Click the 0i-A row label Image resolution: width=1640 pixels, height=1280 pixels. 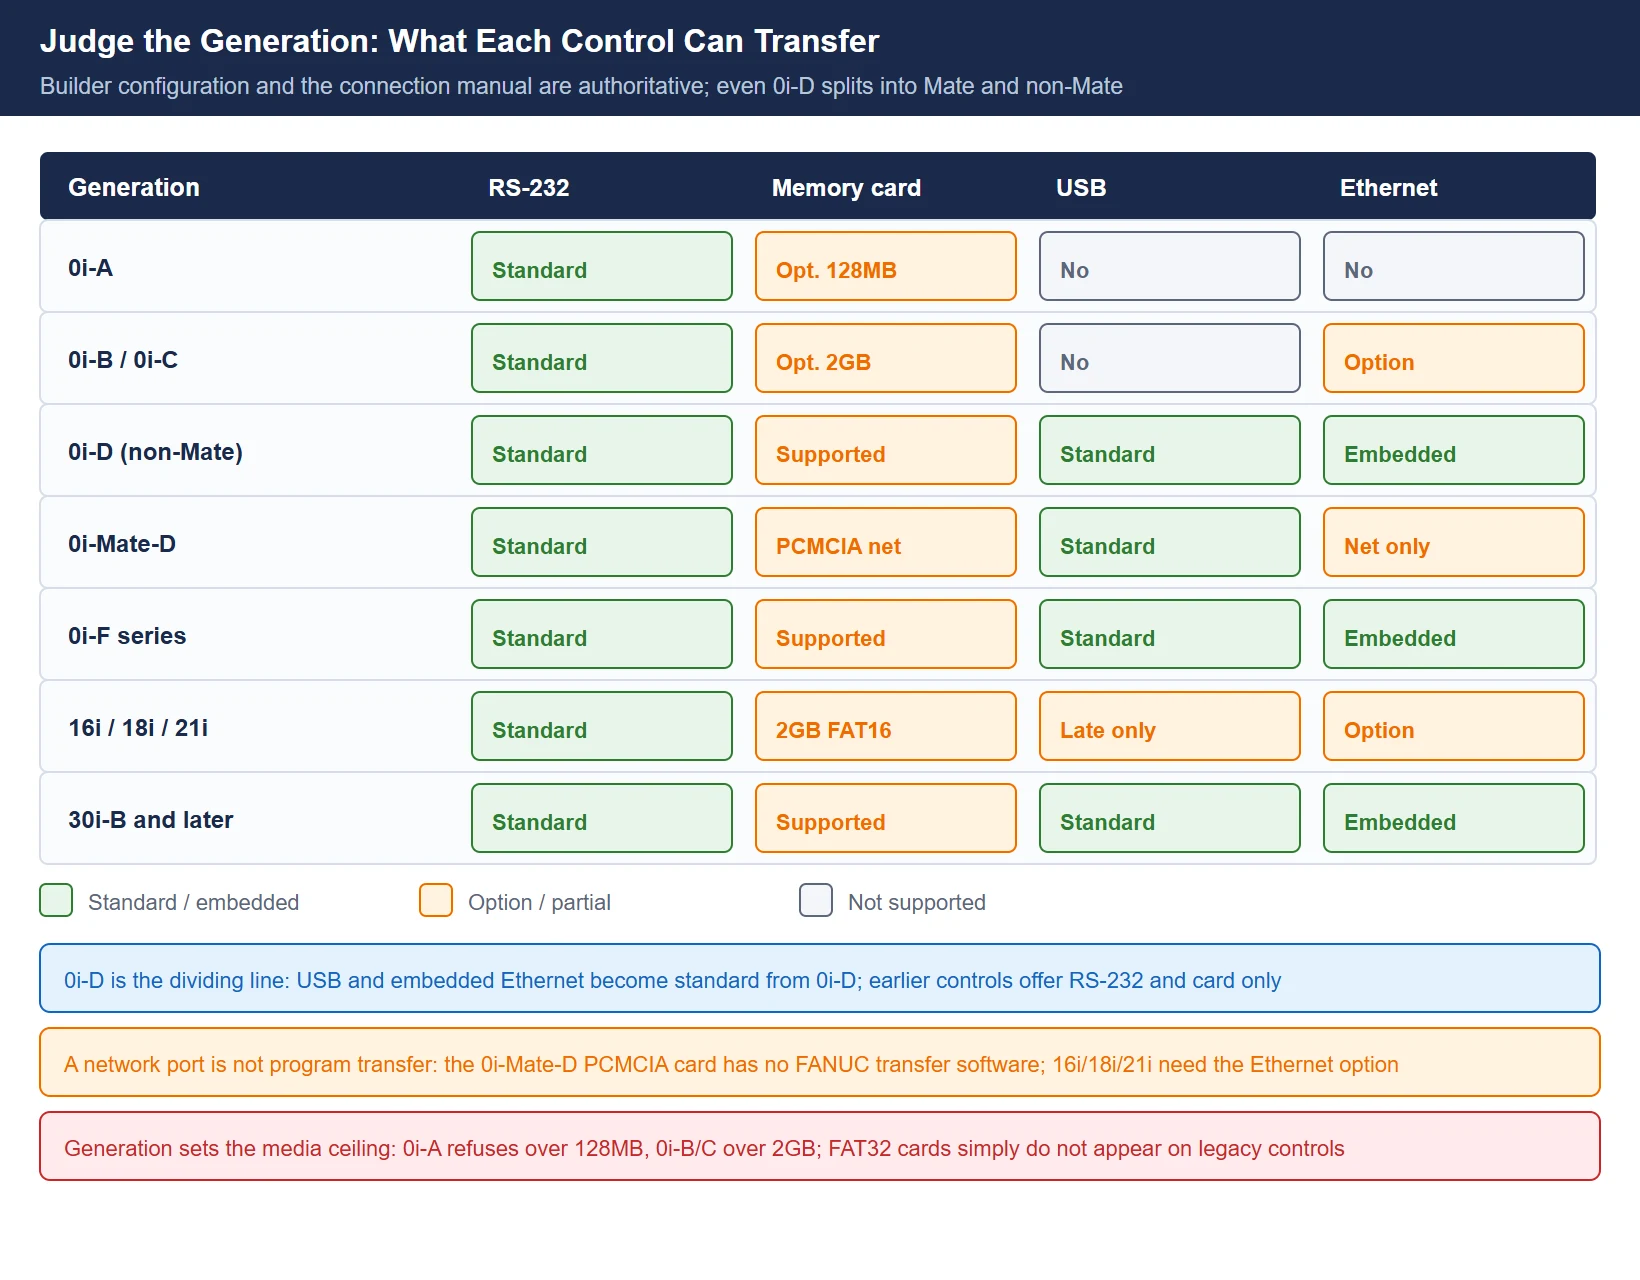tap(90, 268)
